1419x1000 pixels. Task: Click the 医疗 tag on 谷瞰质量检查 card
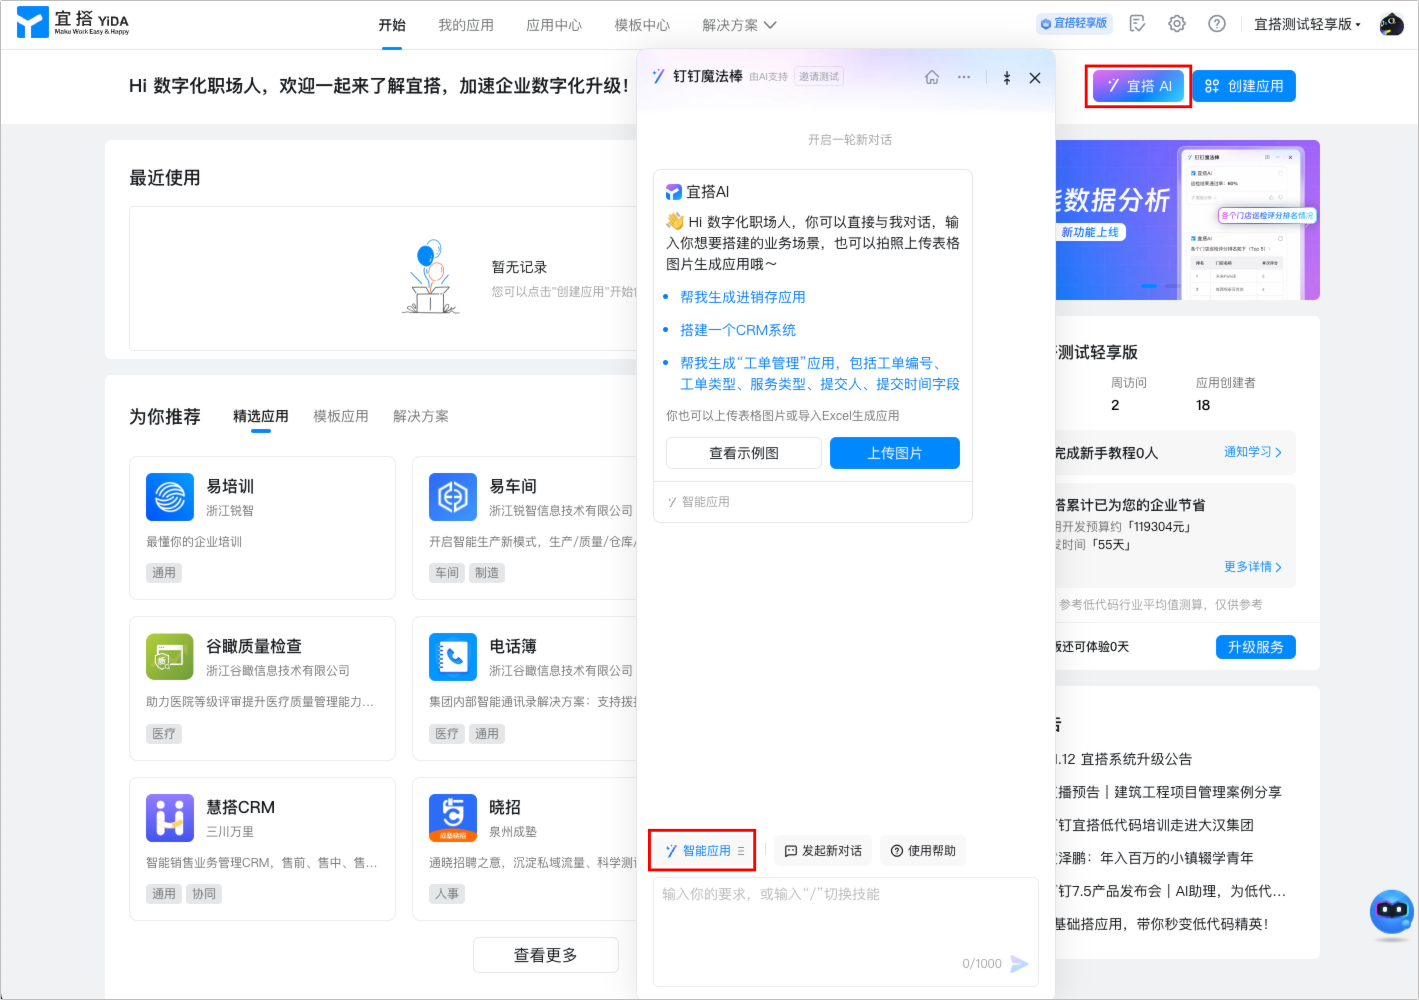(x=164, y=734)
